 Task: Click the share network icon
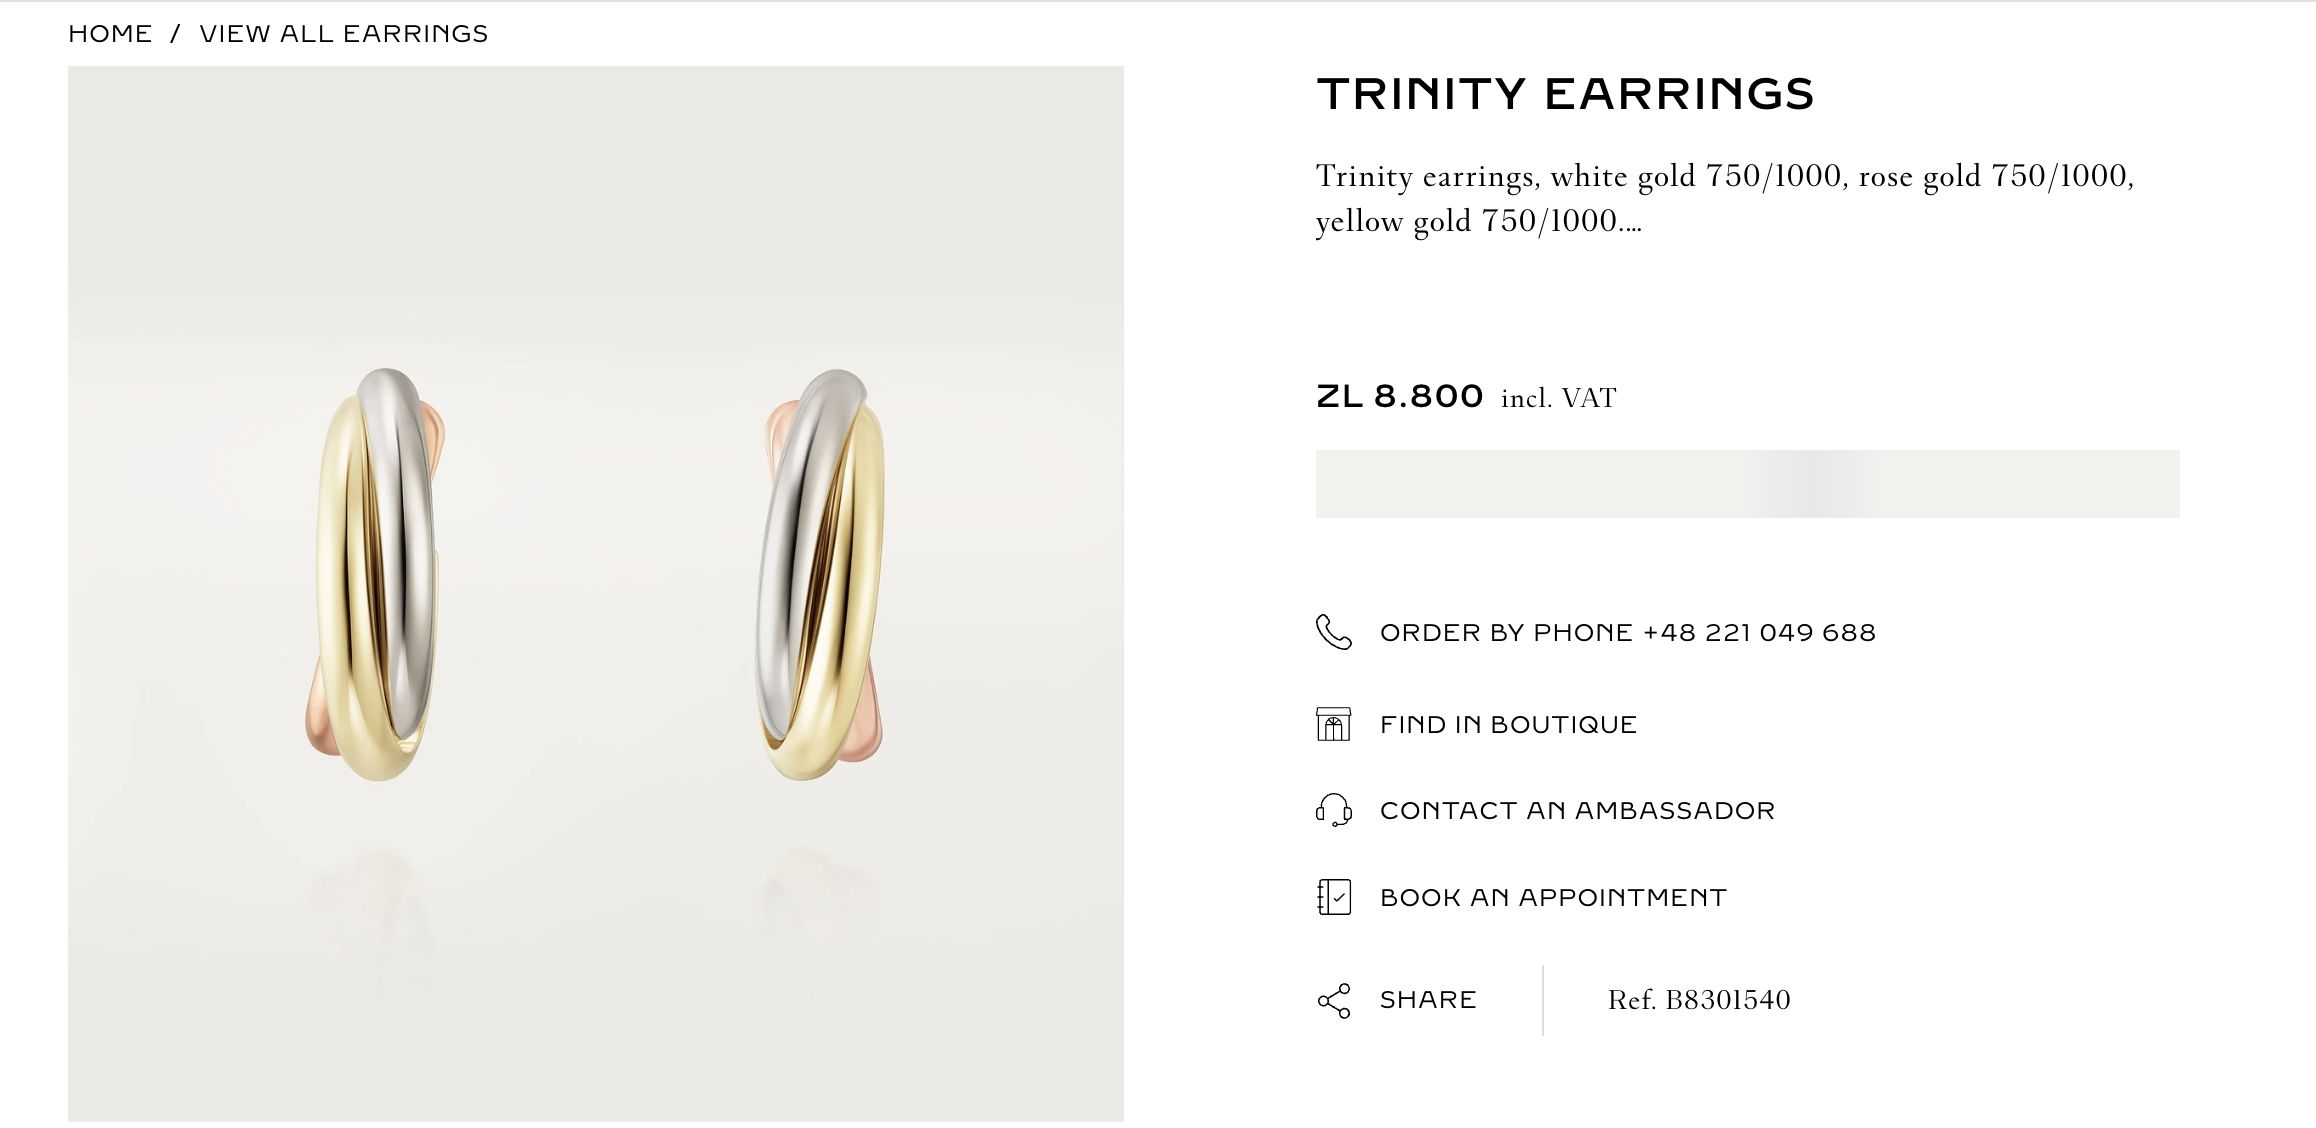click(1333, 1000)
